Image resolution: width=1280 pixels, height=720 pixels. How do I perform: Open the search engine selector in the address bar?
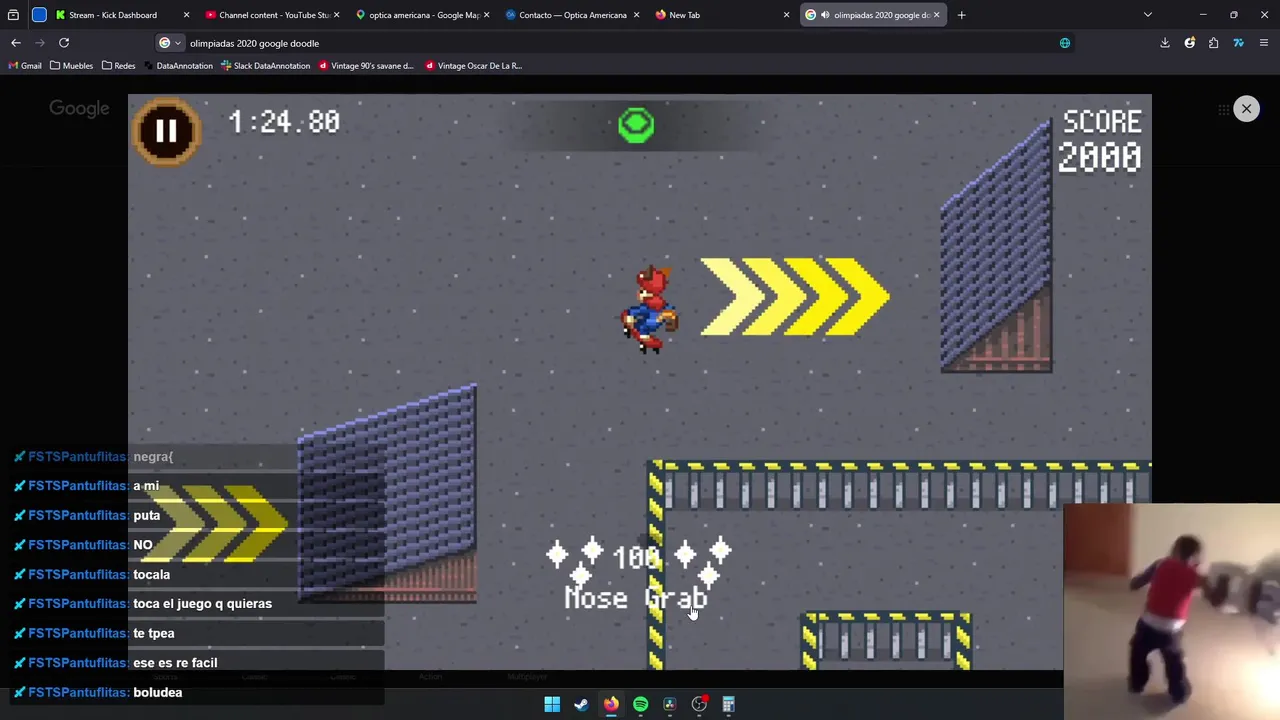pos(170,43)
